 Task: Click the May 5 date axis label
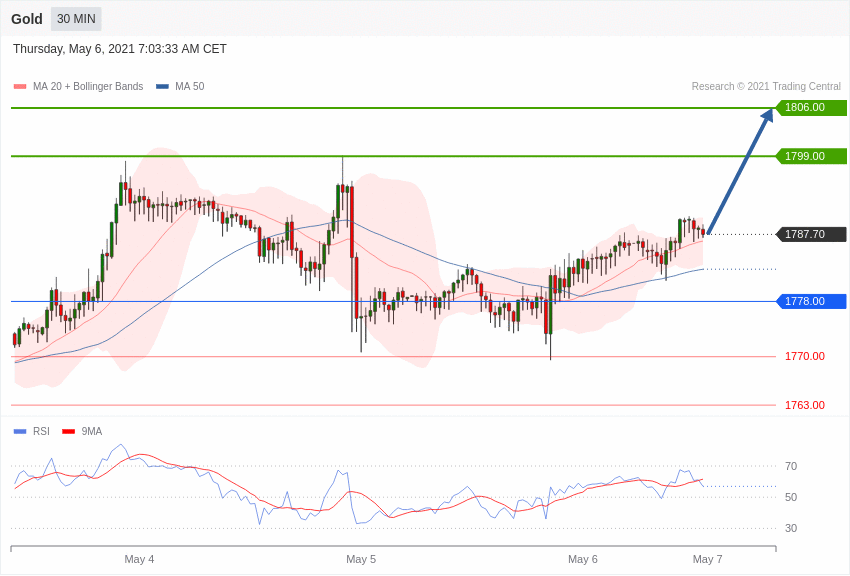click(361, 559)
